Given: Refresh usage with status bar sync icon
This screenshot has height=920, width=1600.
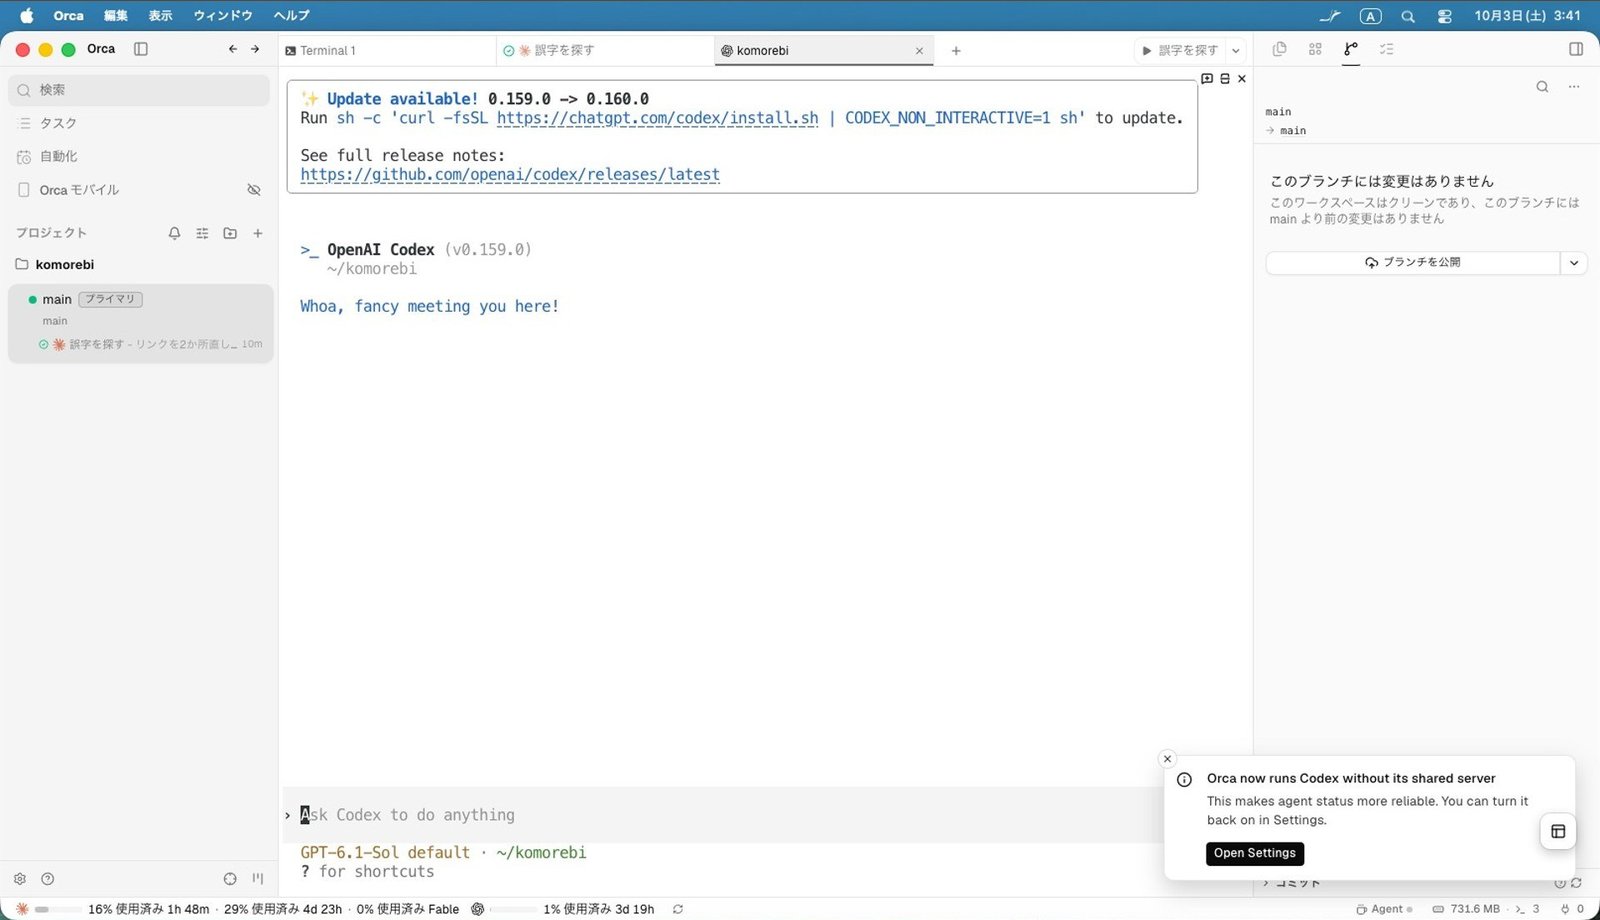Looking at the screenshot, I should (678, 909).
